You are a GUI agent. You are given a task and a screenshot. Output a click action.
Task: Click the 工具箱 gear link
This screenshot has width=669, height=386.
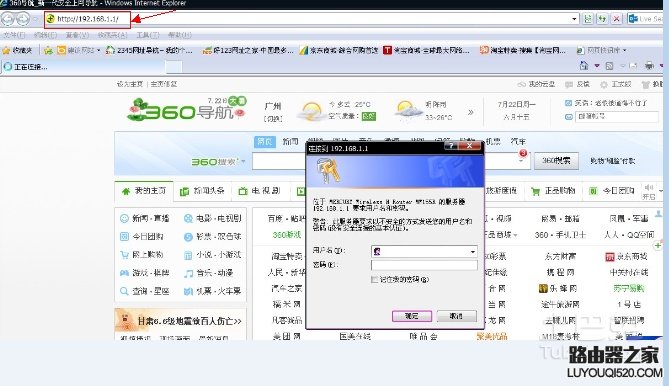[x=616, y=84]
